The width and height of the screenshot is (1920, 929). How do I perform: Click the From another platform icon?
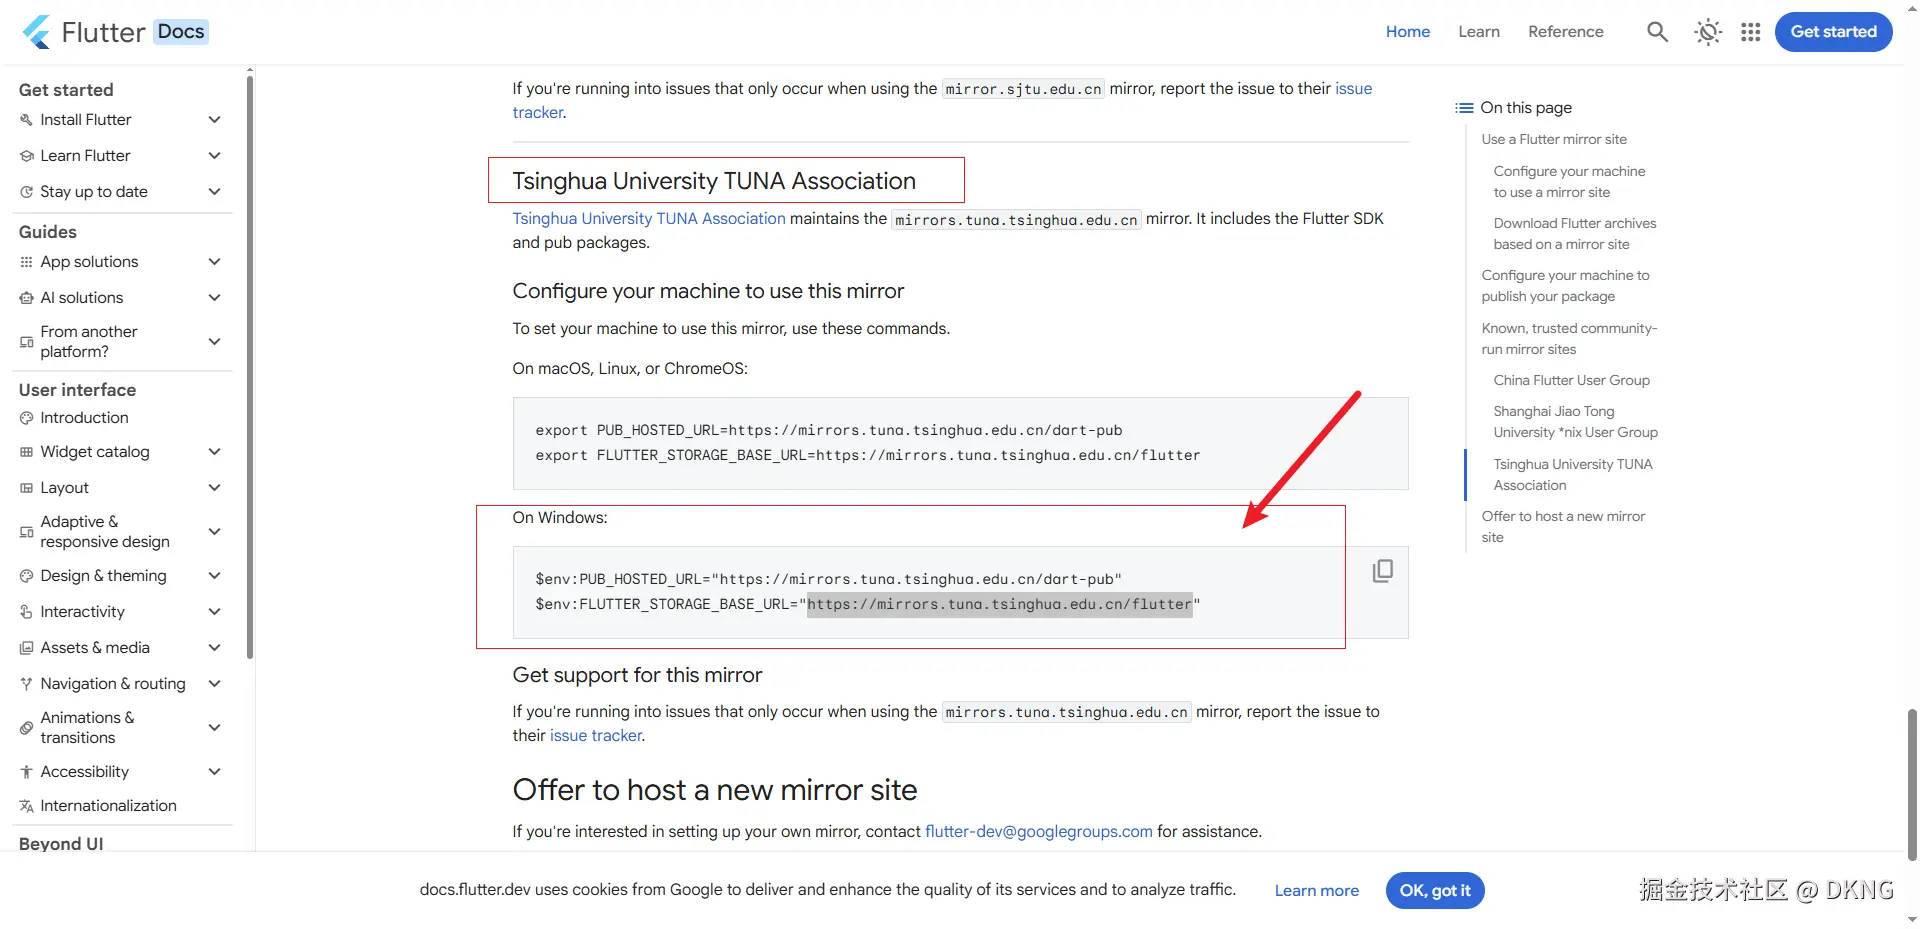point(26,342)
